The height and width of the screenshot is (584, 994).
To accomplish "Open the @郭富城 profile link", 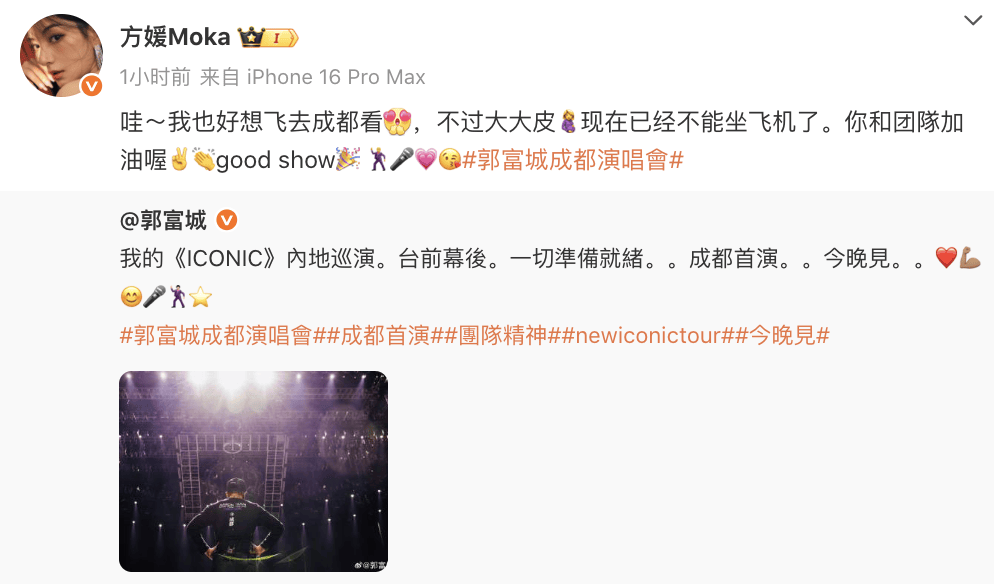I will [163, 220].
